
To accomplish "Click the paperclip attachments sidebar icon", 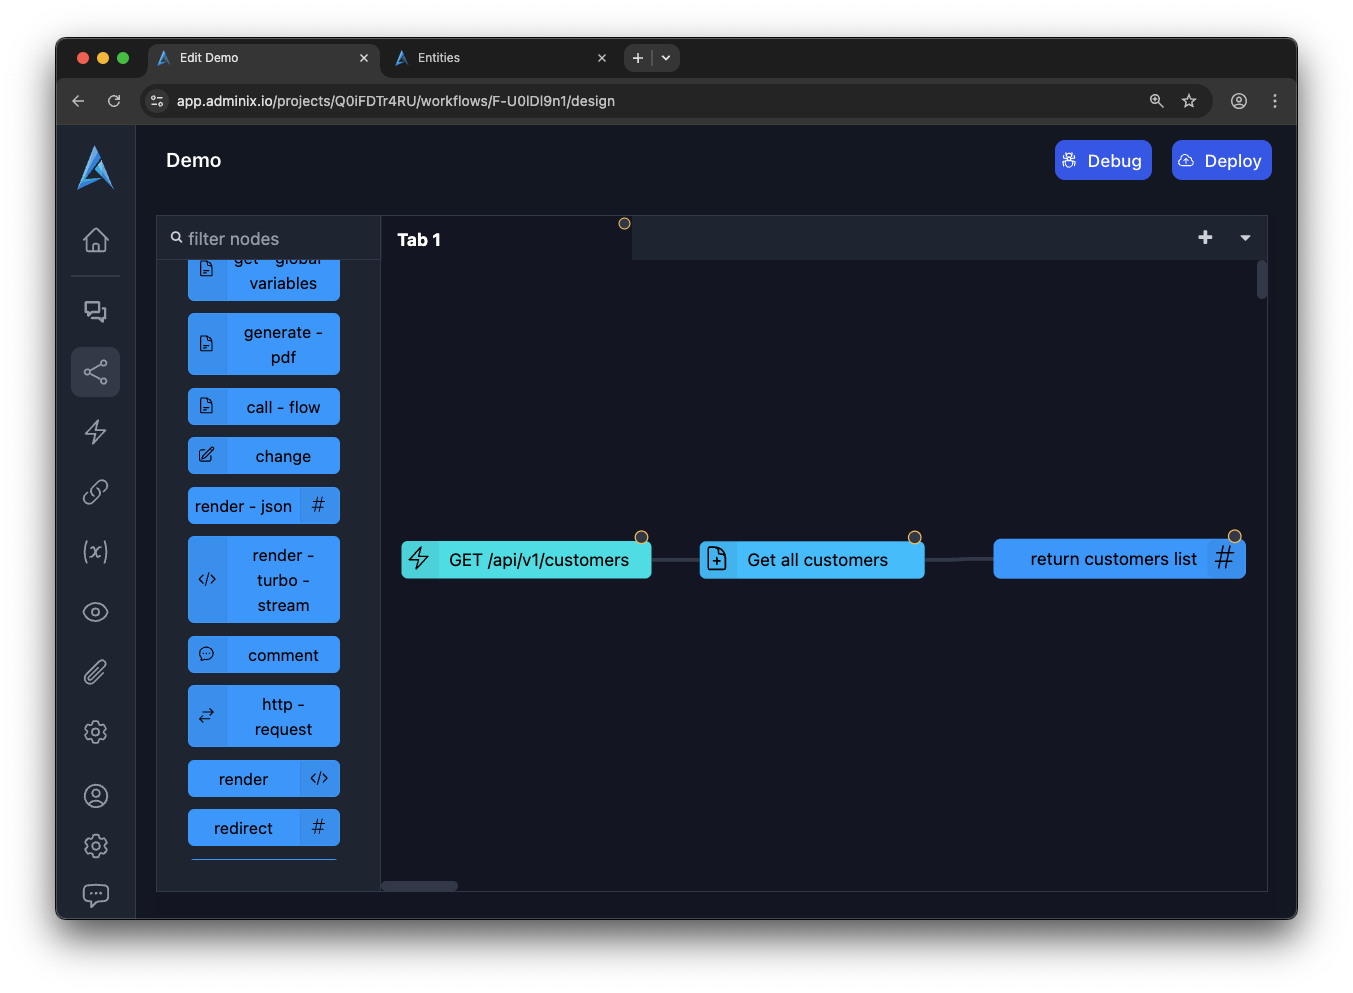I will [x=96, y=672].
